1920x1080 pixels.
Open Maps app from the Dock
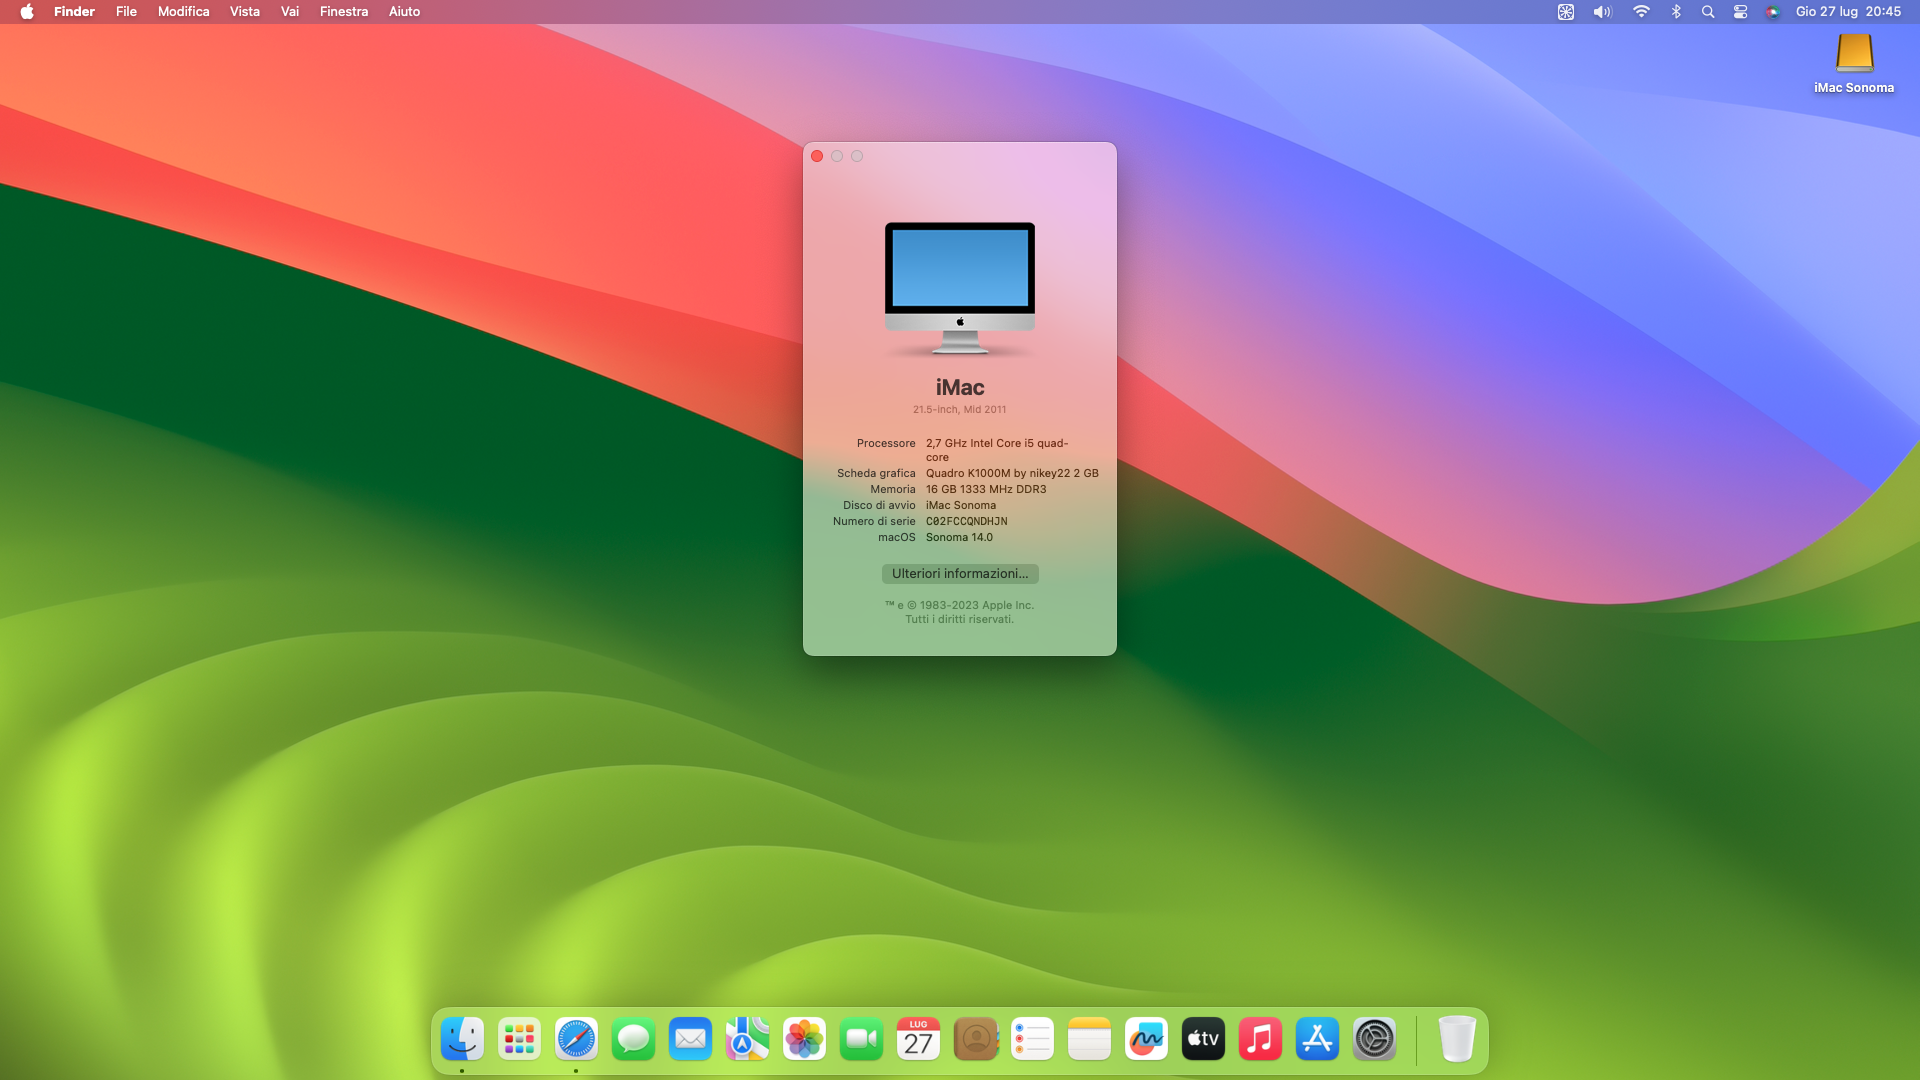click(747, 1039)
